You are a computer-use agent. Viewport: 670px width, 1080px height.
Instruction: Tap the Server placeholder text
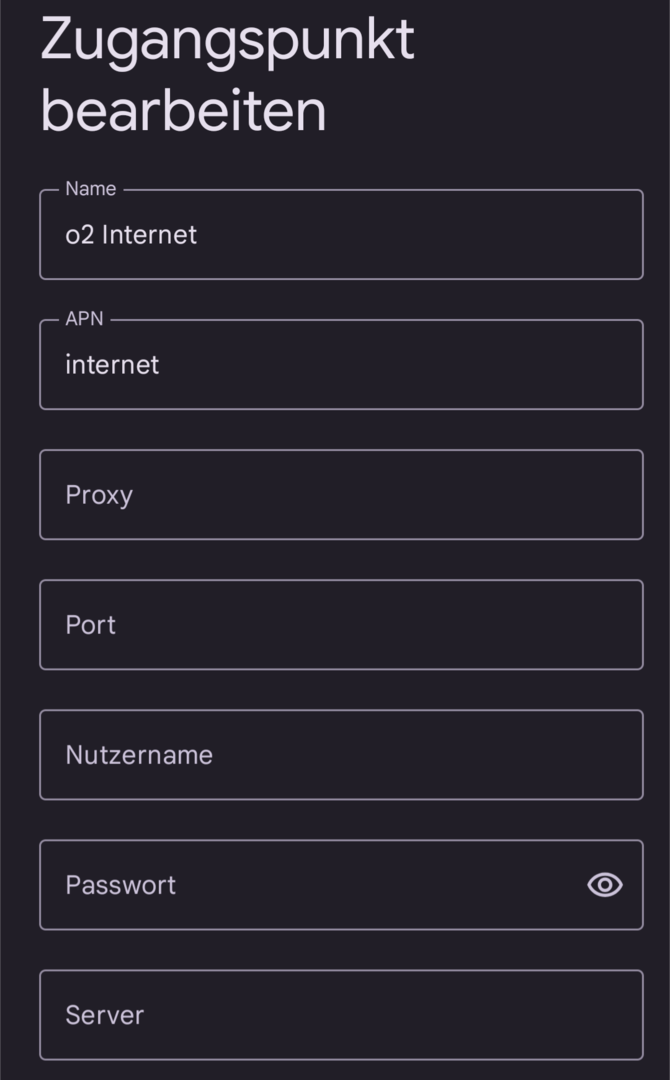104,1015
